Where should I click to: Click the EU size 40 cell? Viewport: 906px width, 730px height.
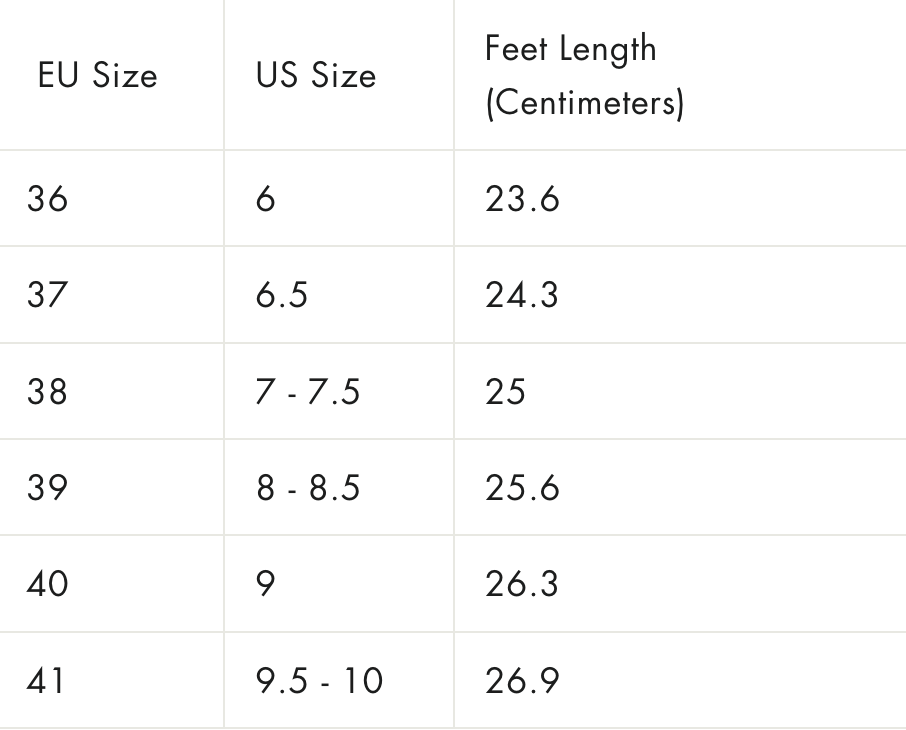pos(48,583)
